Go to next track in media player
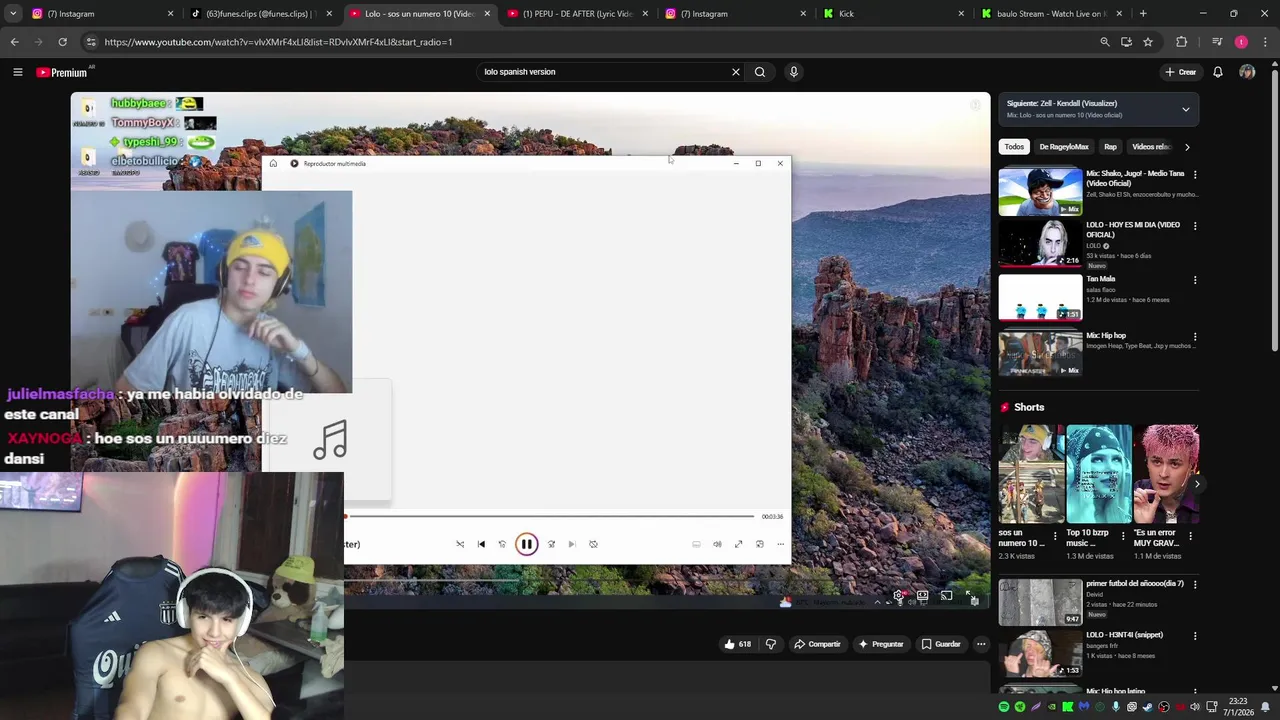Screen dimensions: 1280x720 pos(572,544)
